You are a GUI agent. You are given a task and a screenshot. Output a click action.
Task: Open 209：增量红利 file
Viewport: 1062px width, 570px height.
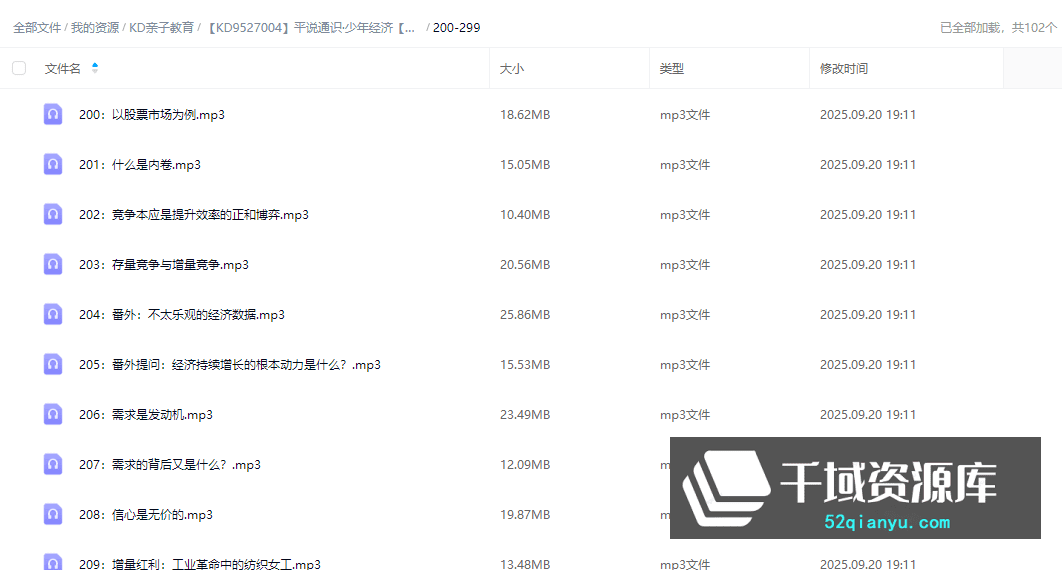click(200, 564)
